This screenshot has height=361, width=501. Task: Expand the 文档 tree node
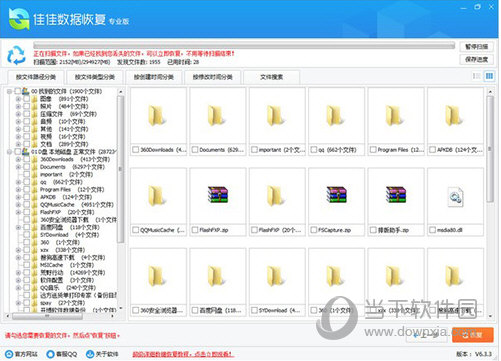point(18,144)
